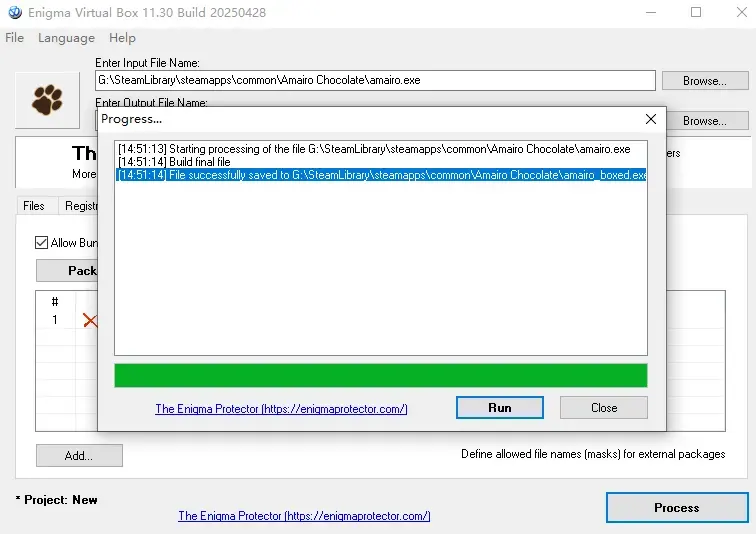
Task: Click the Run button in Progress dialog
Action: tap(500, 408)
